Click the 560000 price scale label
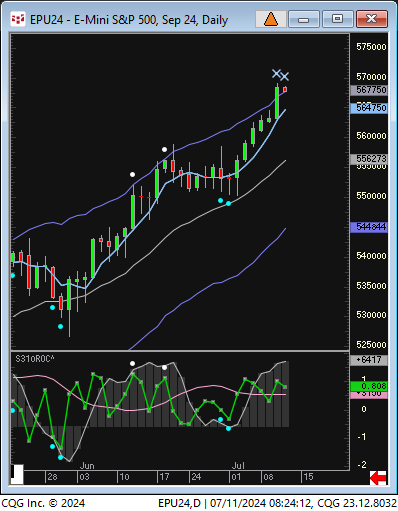 click(x=371, y=136)
